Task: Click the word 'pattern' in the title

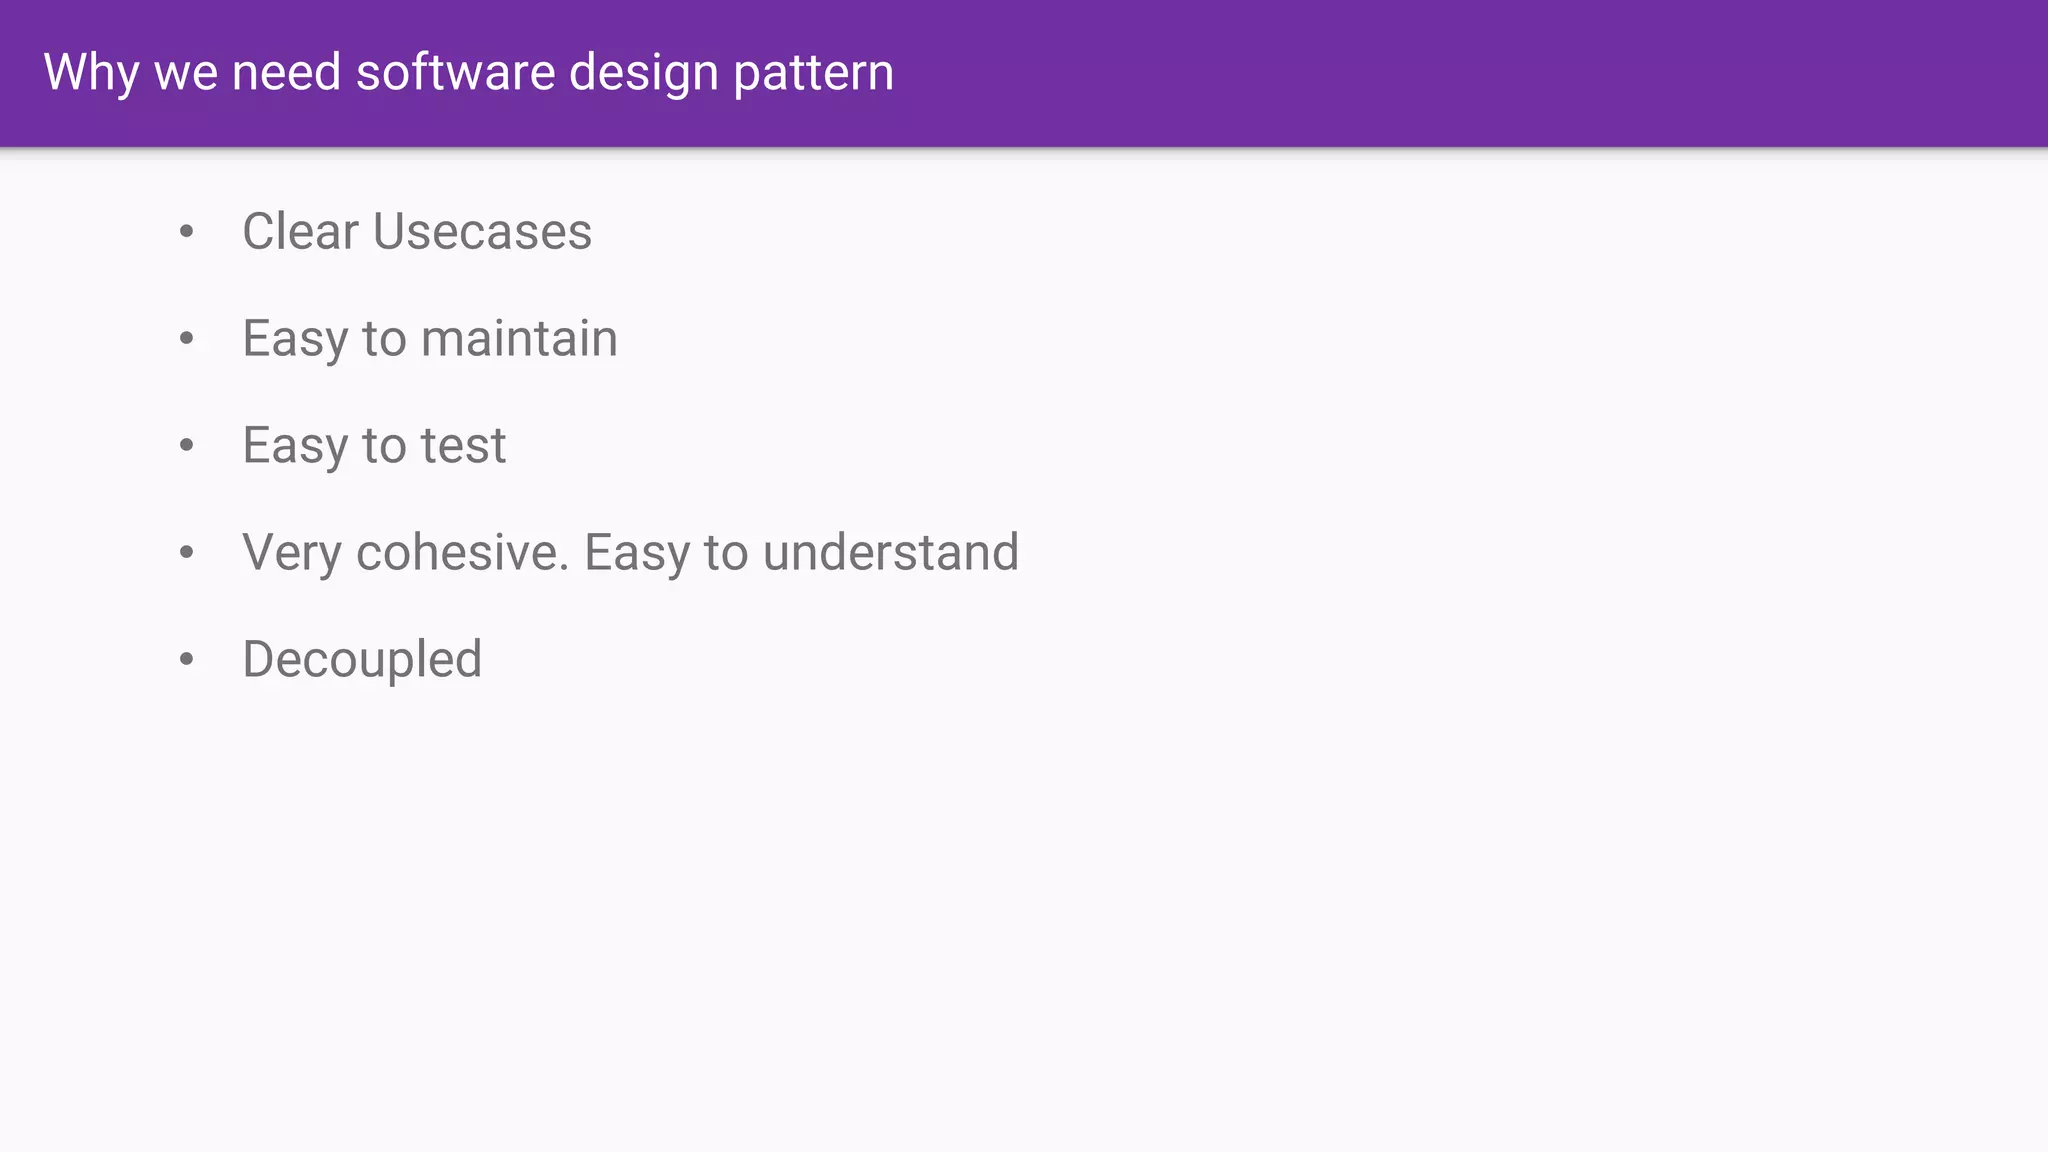Action: [x=813, y=73]
